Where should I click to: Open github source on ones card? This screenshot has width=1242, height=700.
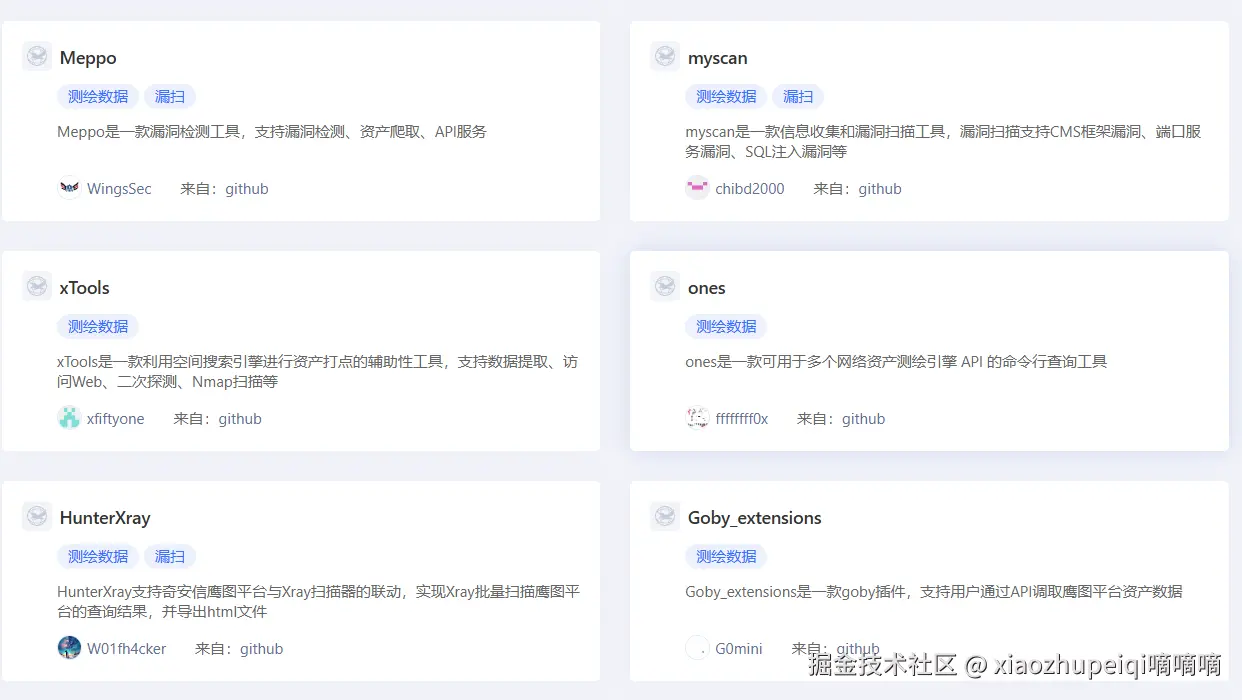pyautogui.click(x=864, y=419)
